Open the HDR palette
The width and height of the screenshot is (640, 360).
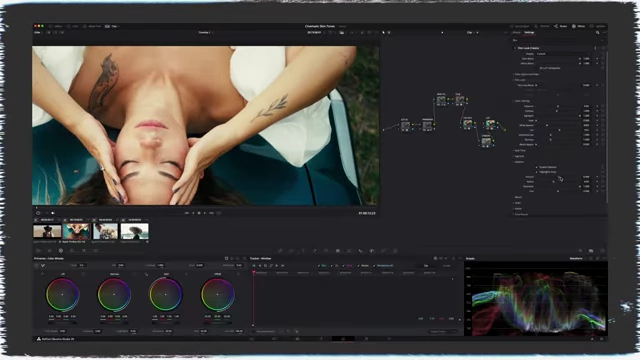[72, 251]
